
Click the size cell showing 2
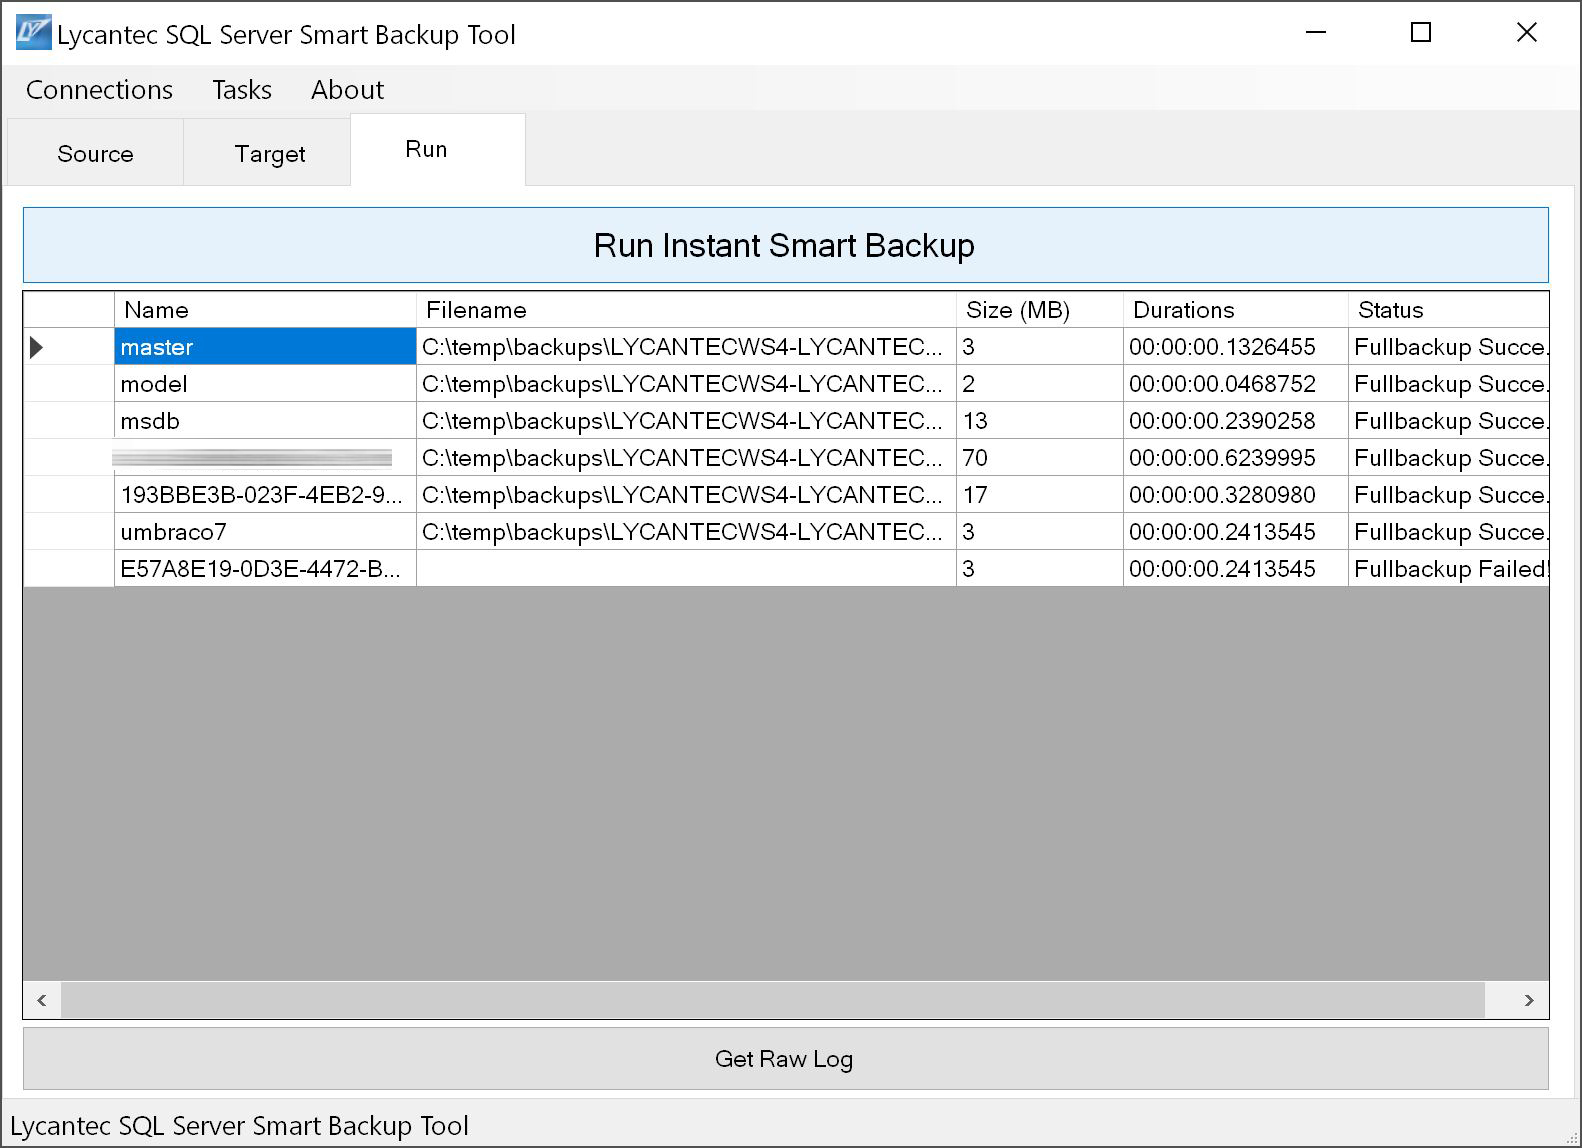pos(1040,384)
